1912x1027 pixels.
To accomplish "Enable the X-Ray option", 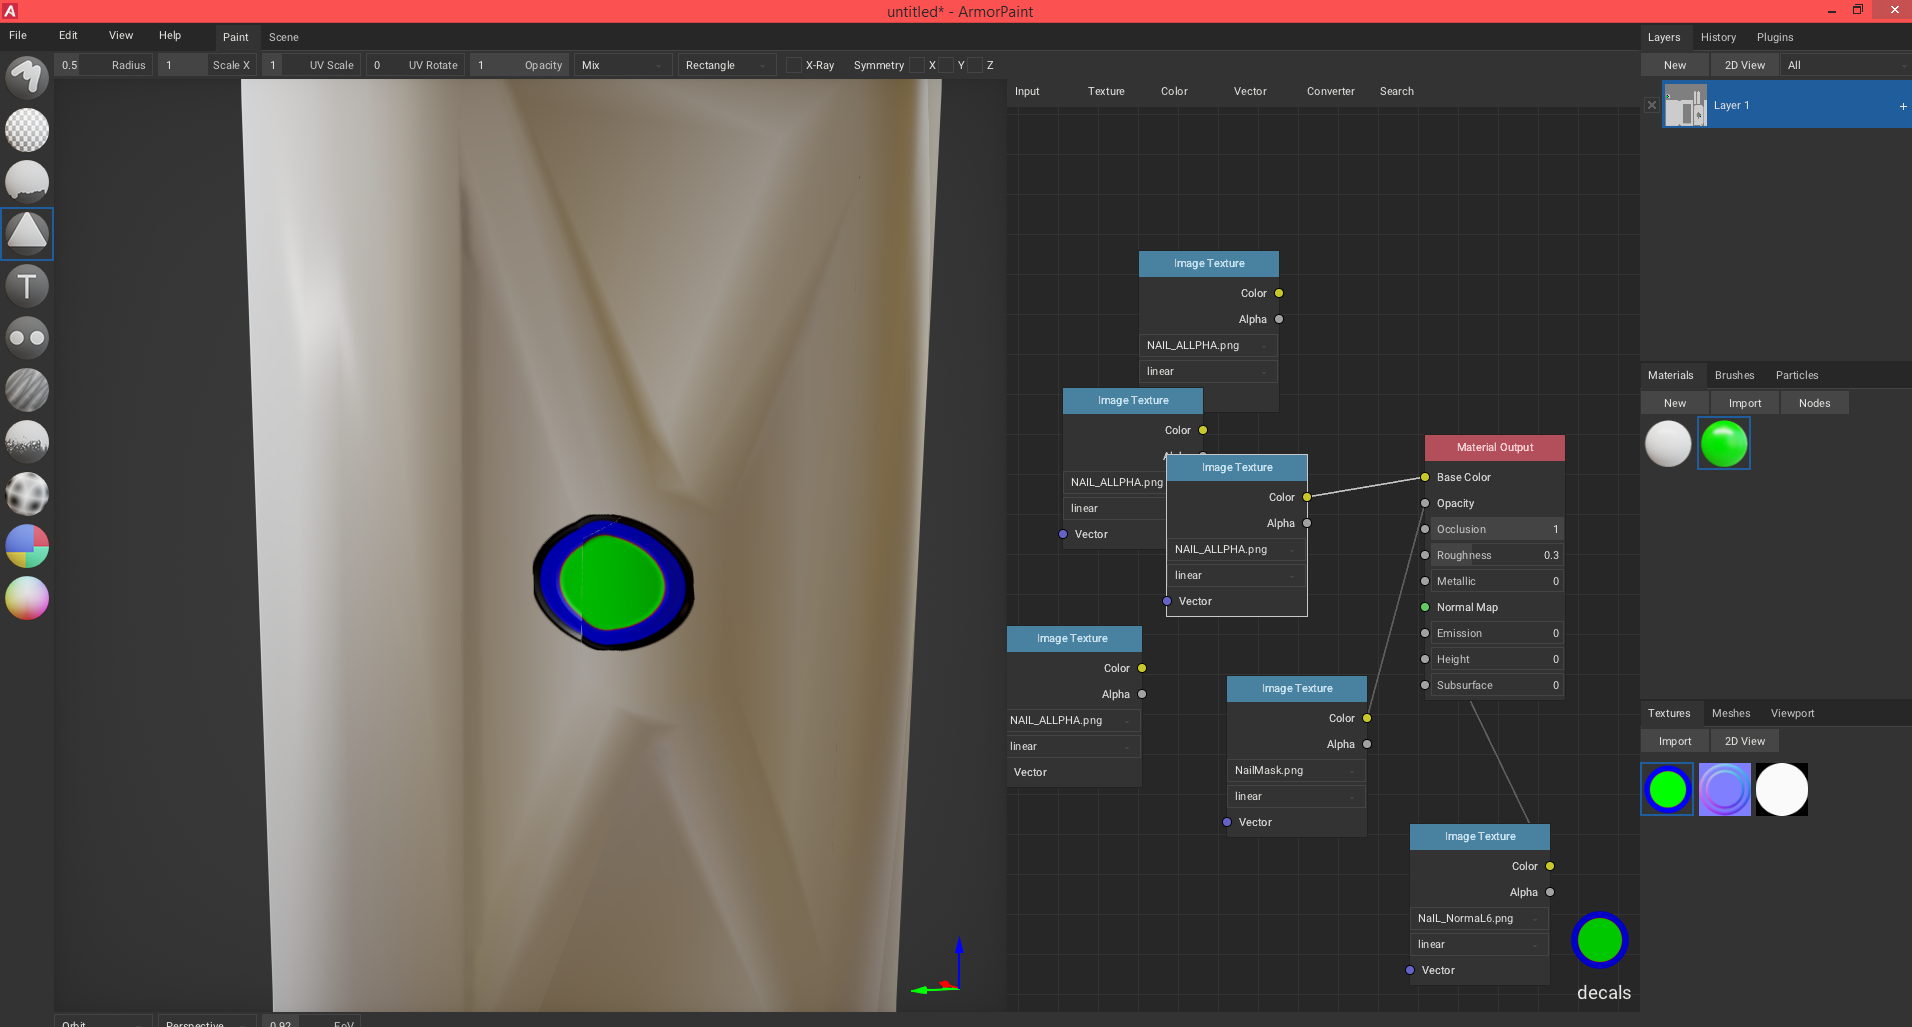I will (793, 64).
